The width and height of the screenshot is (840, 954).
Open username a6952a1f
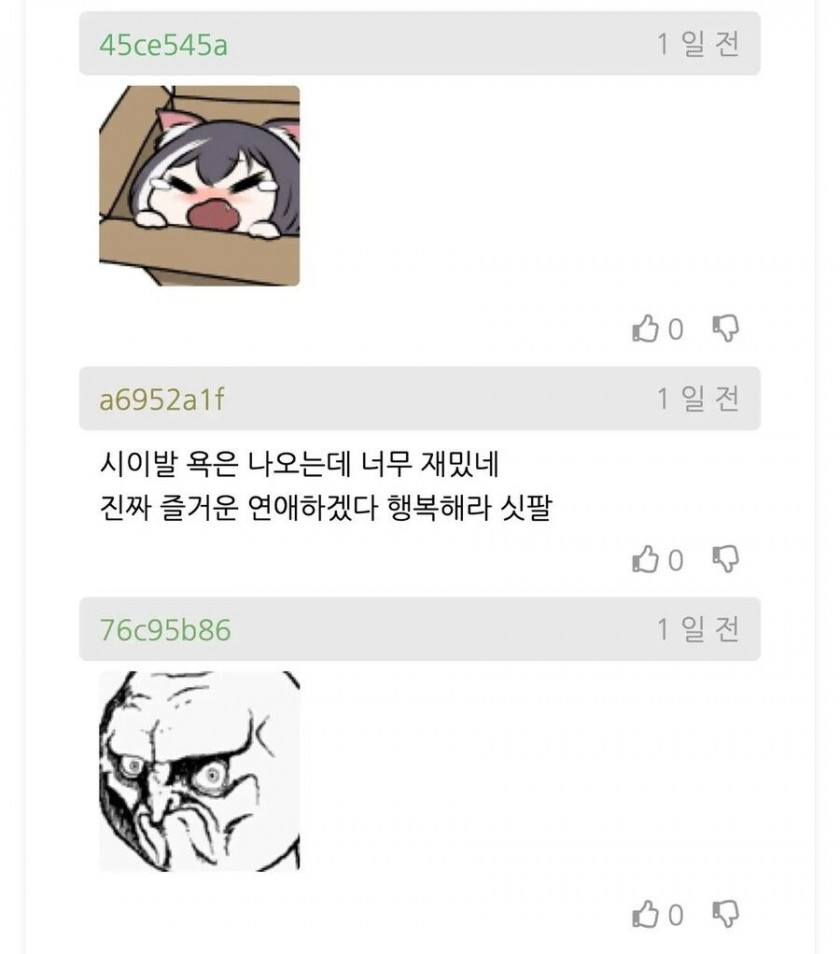(x=162, y=400)
